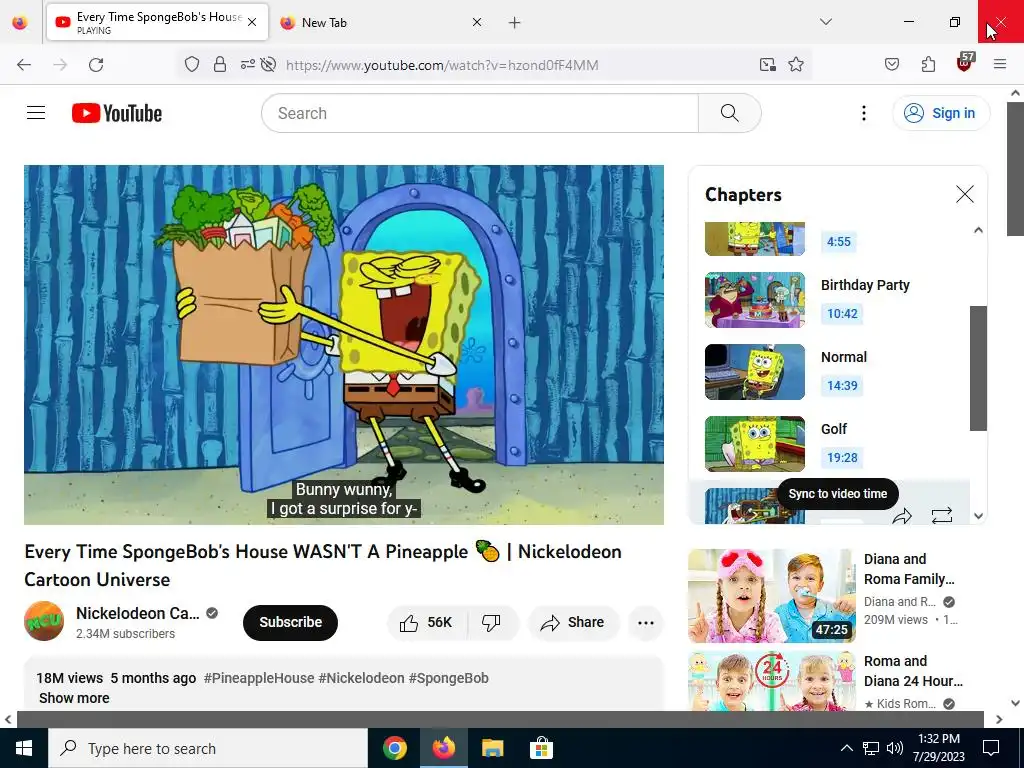
Task: Close the New Tab tab
Action: tap(477, 23)
